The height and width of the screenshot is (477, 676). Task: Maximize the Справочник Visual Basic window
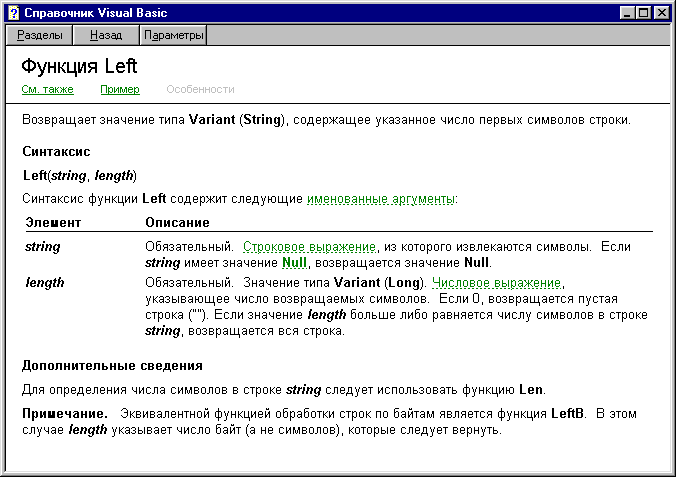(x=644, y=13)
